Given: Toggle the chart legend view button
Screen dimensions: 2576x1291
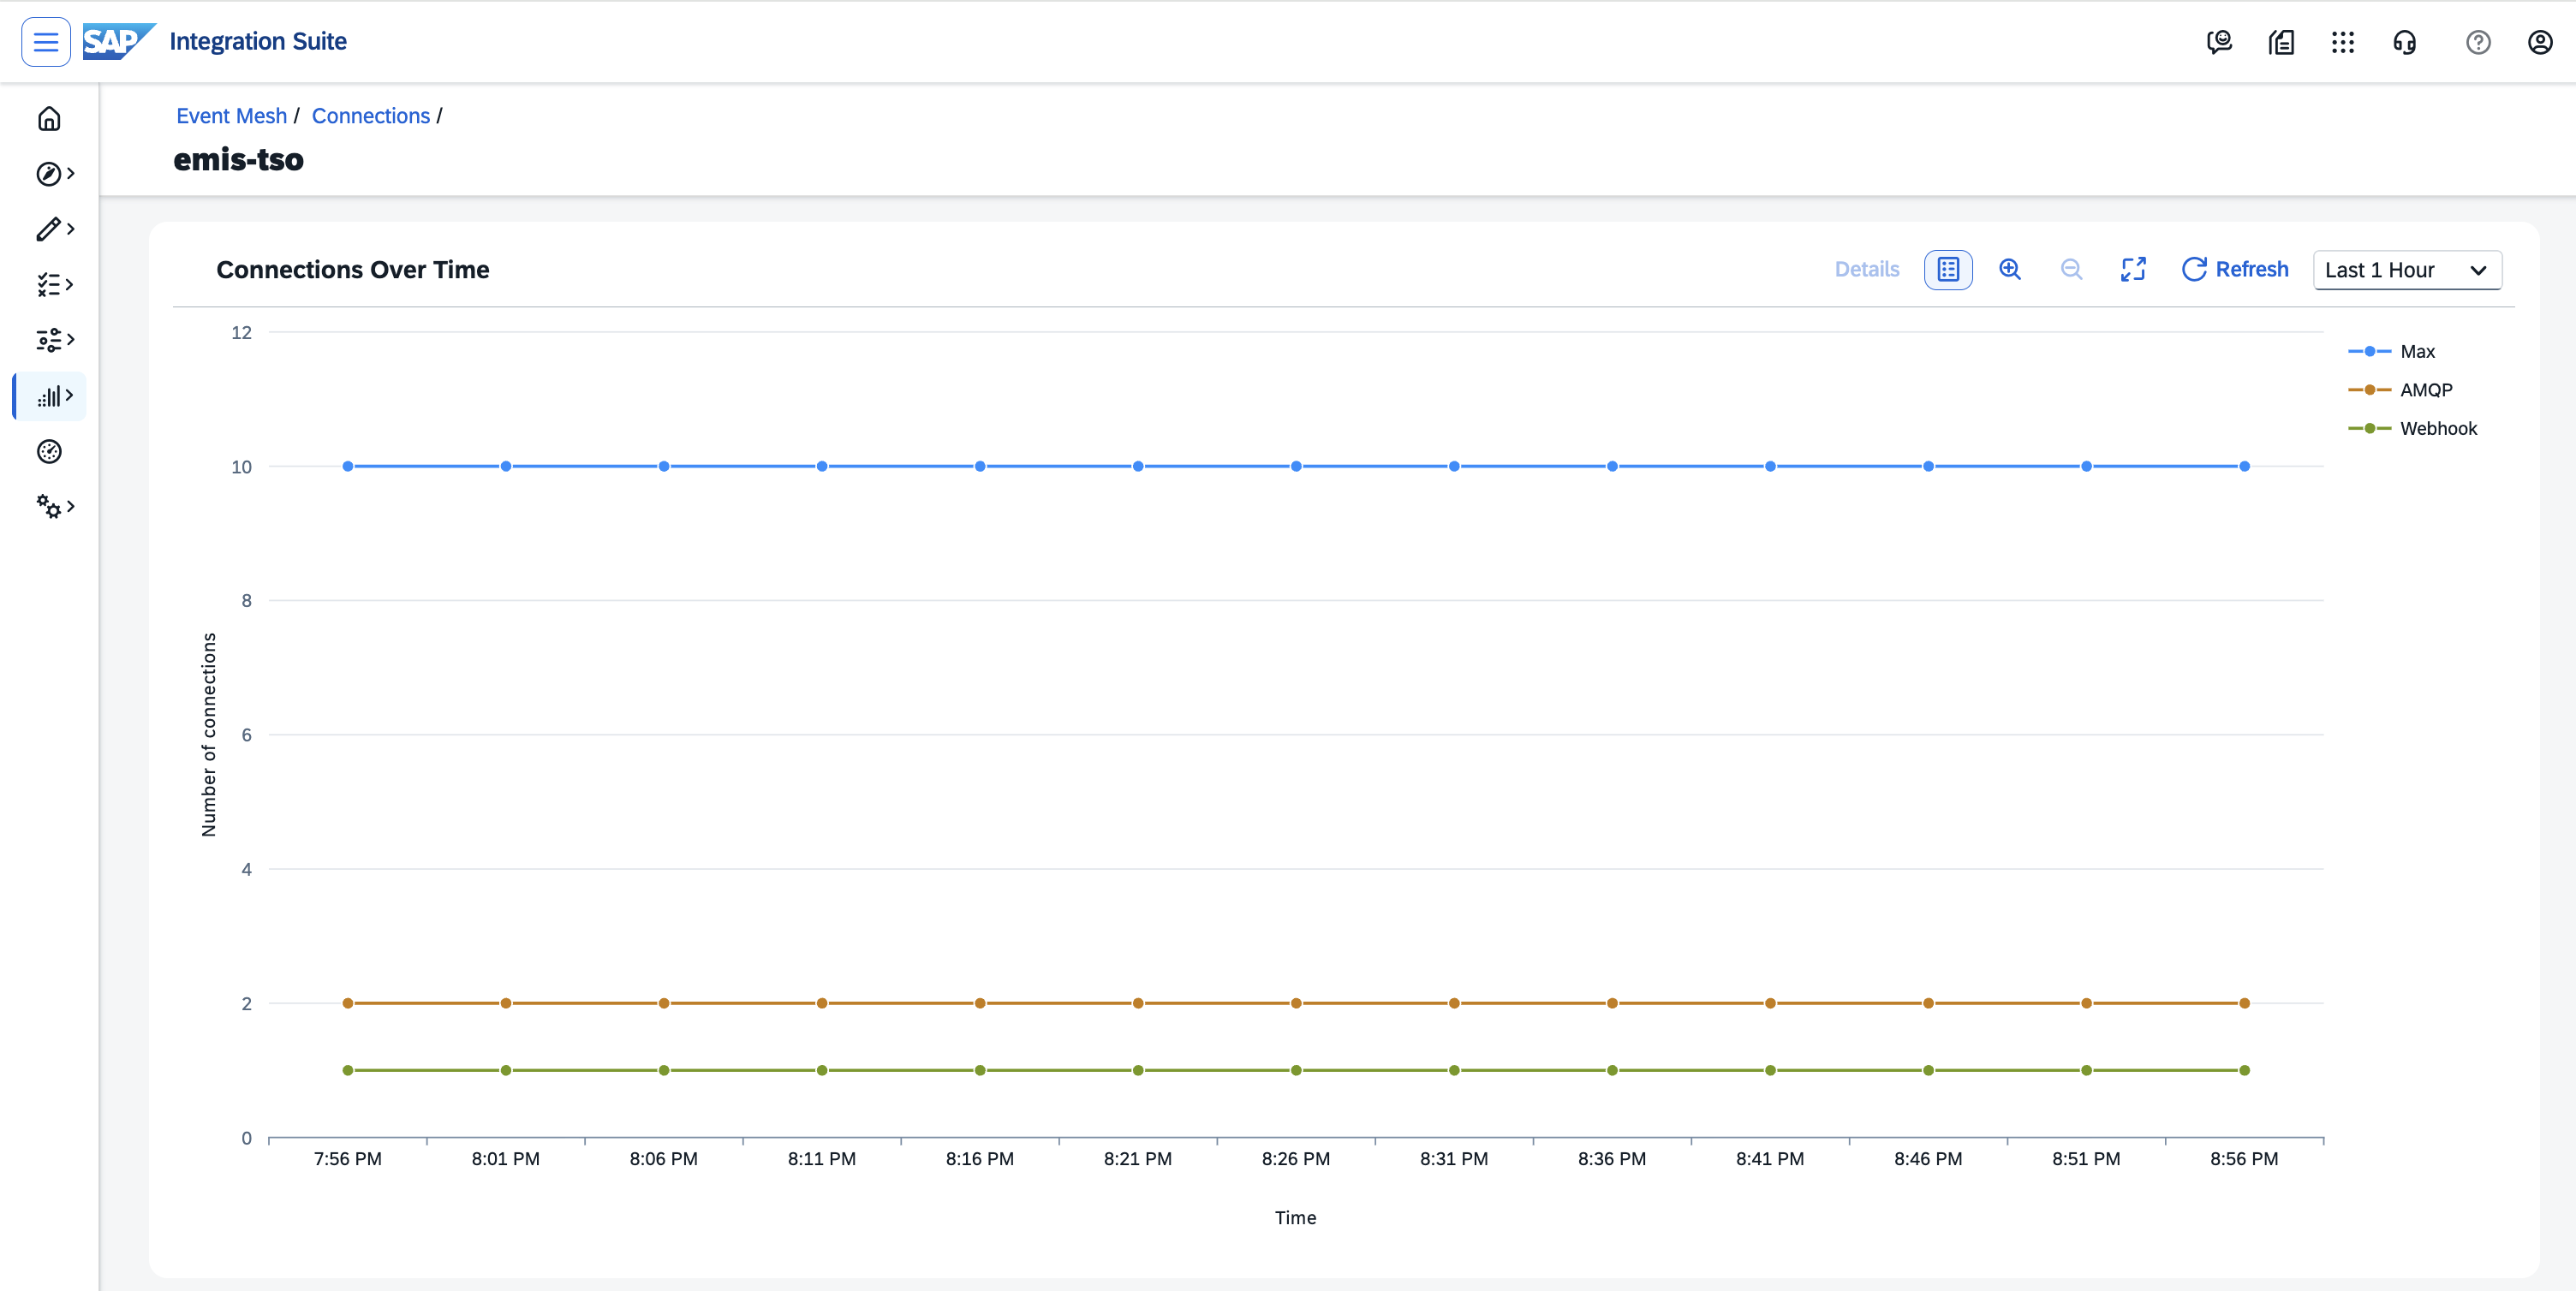Looking at the screenshot, I should click(x=1948, y=270).
